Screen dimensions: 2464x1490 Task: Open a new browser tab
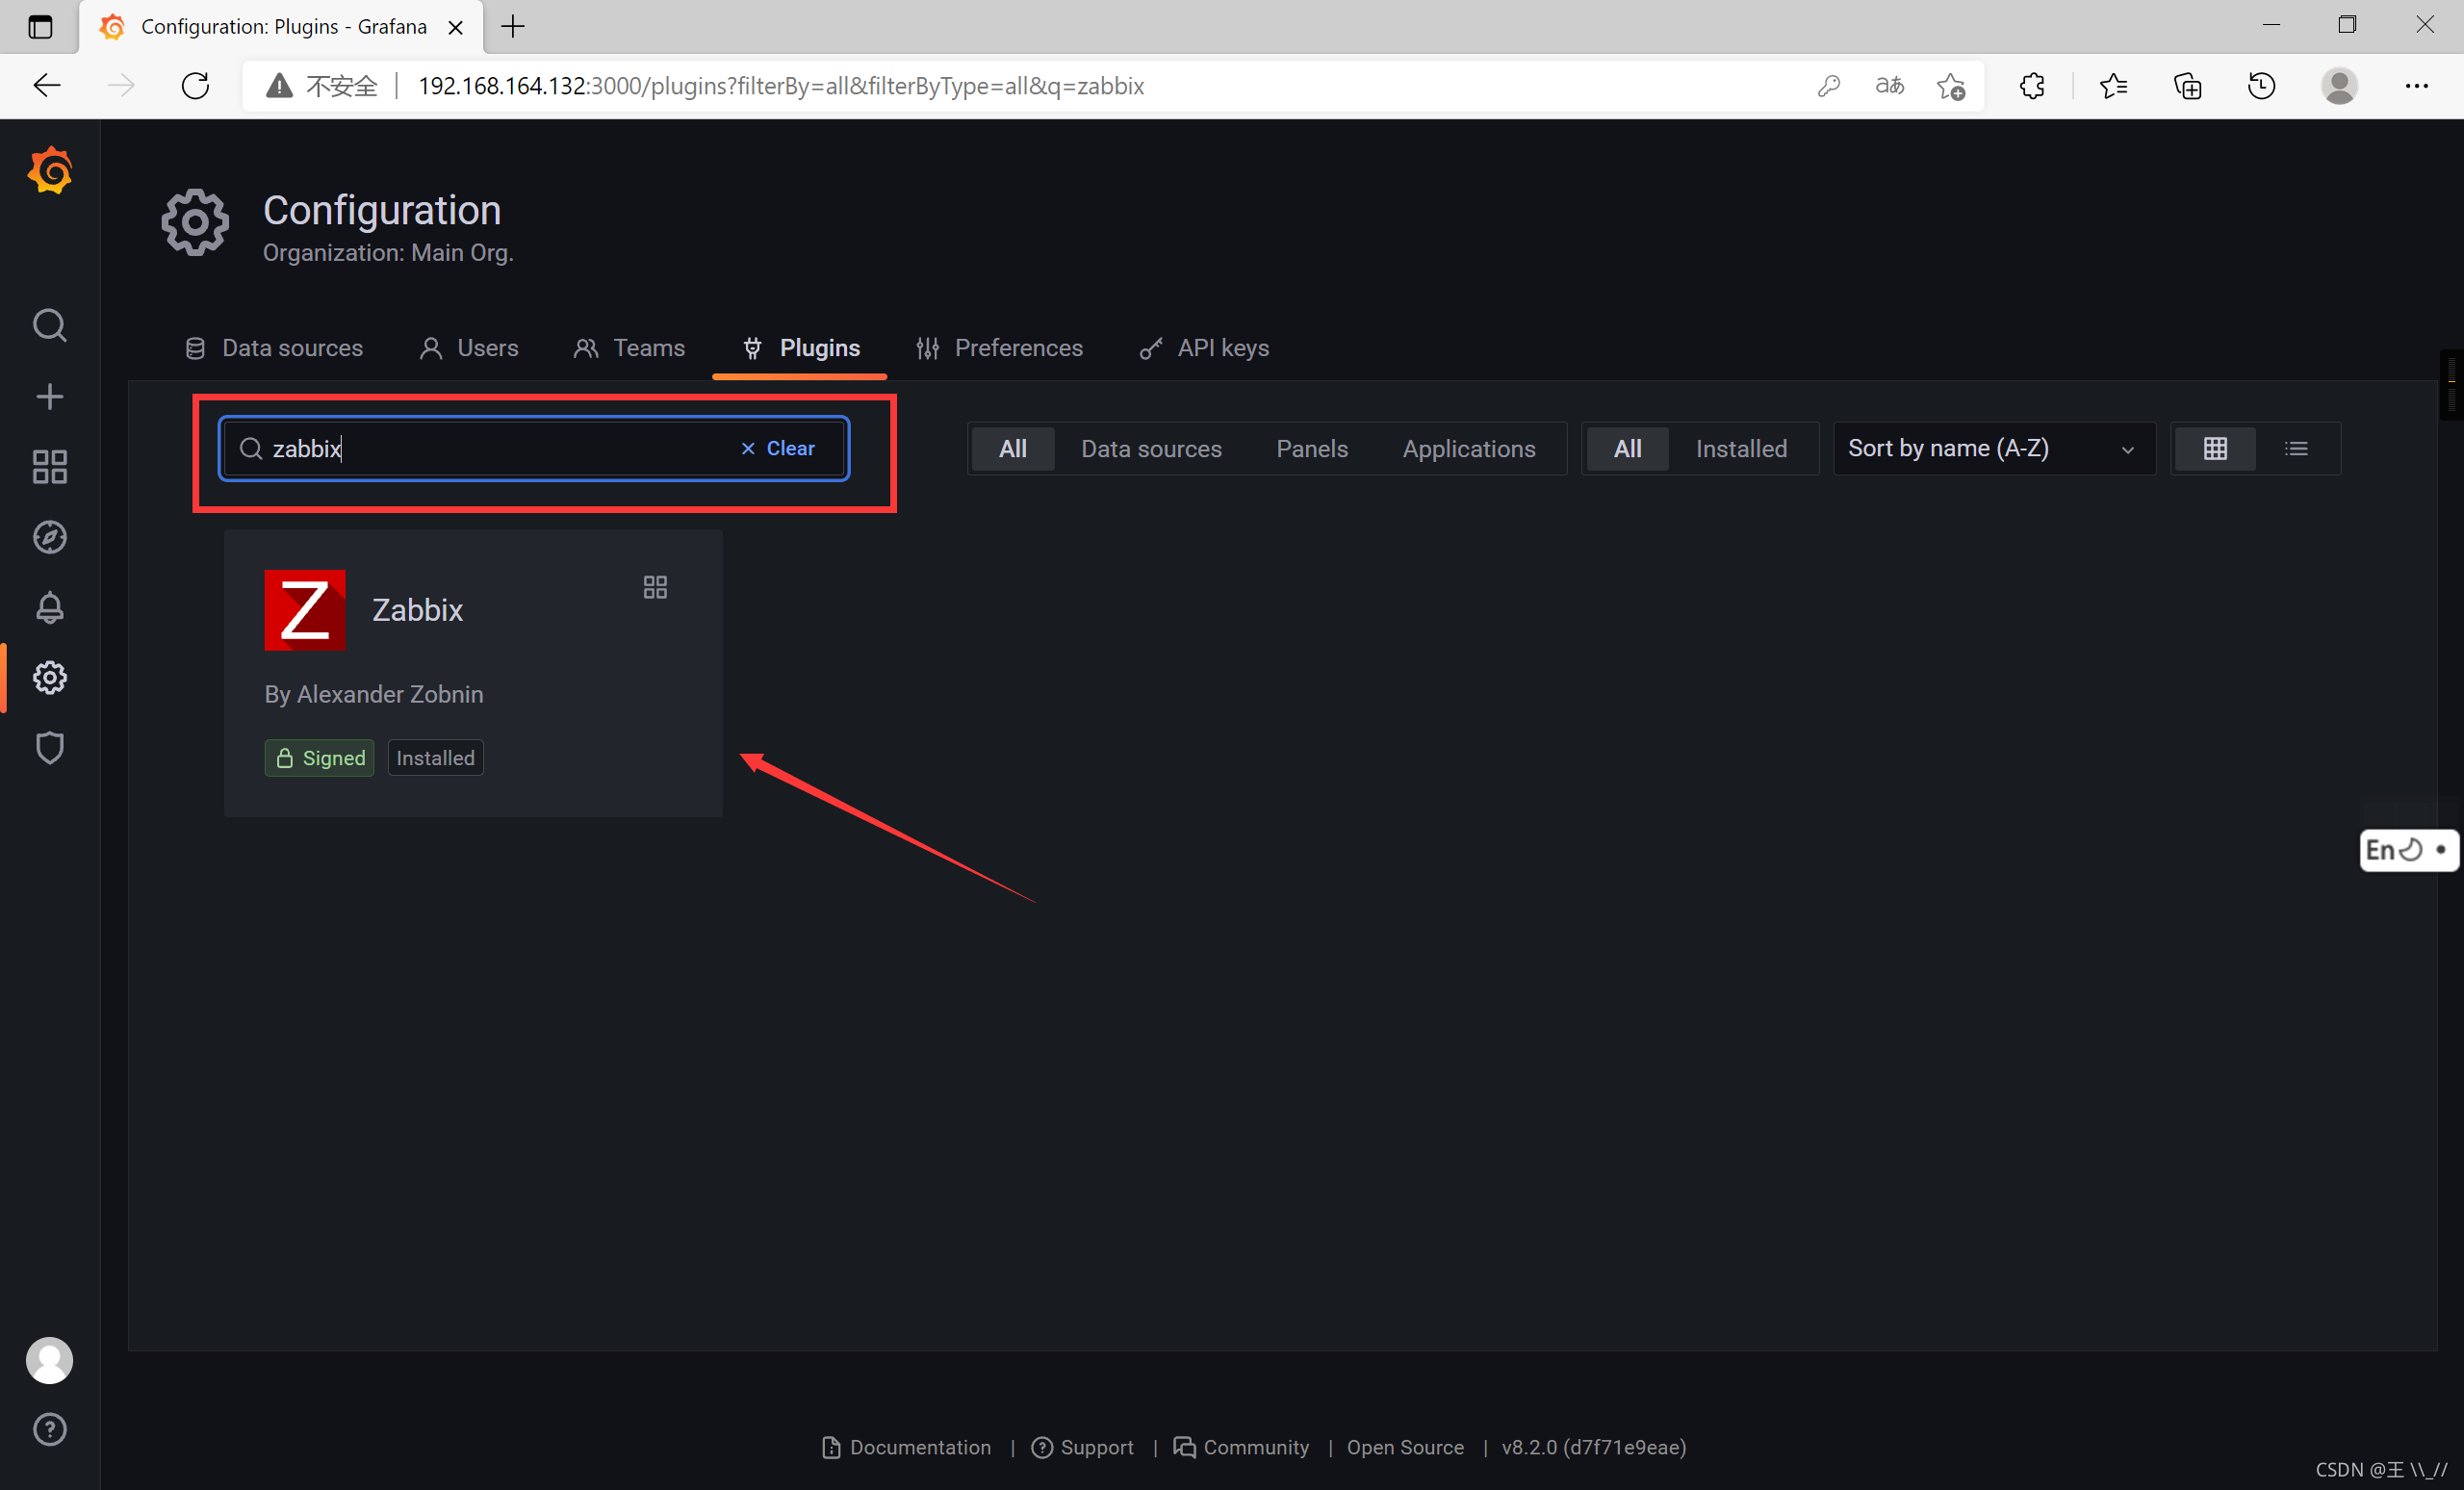point(513,27)
